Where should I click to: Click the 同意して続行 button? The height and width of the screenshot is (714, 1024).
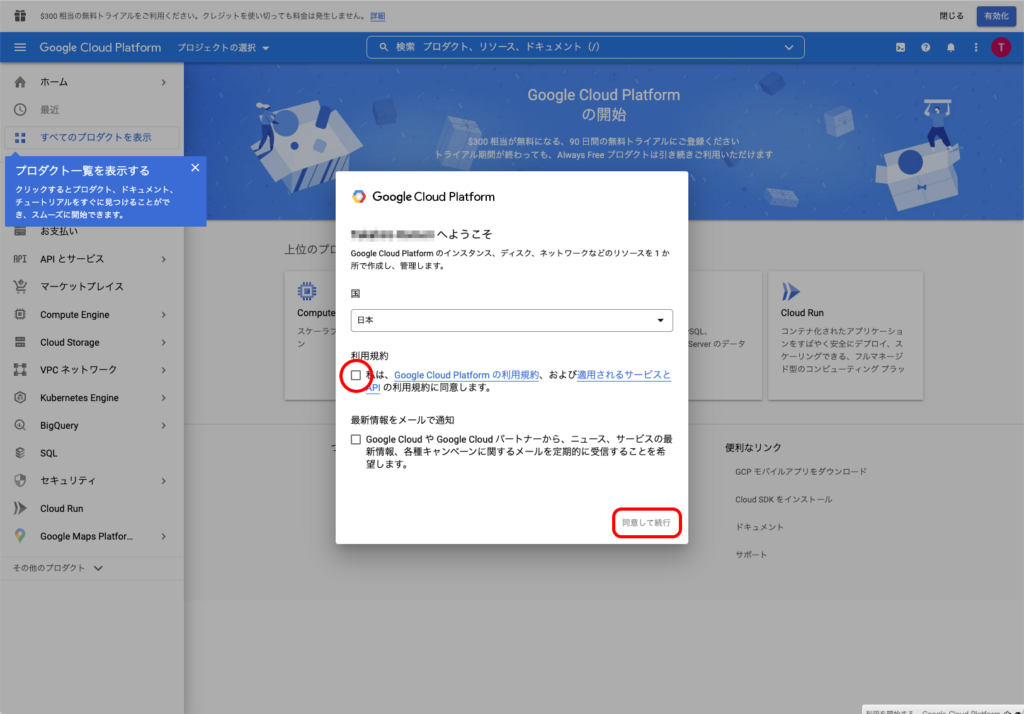(x=646, y=523)
